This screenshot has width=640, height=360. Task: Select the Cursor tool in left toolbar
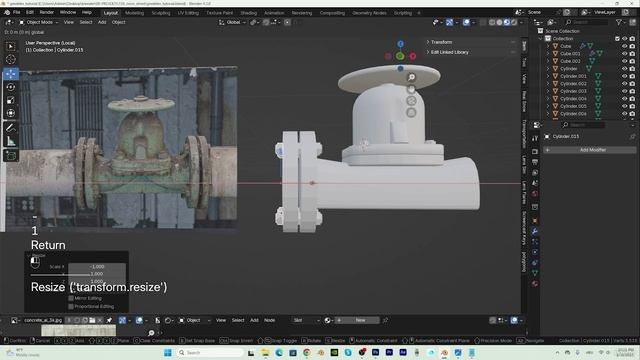(11, 60)
